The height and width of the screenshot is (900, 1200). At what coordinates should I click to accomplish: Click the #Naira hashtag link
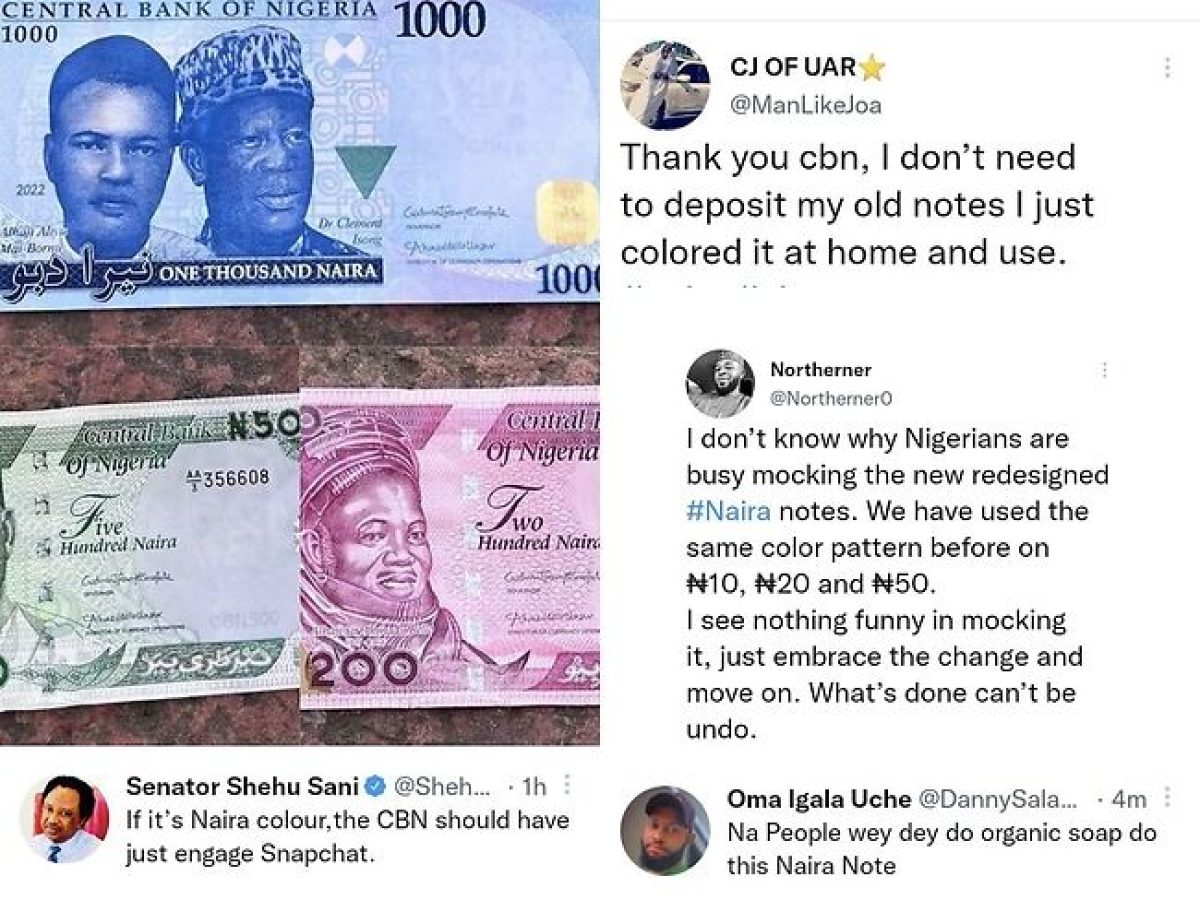(729, 512)
